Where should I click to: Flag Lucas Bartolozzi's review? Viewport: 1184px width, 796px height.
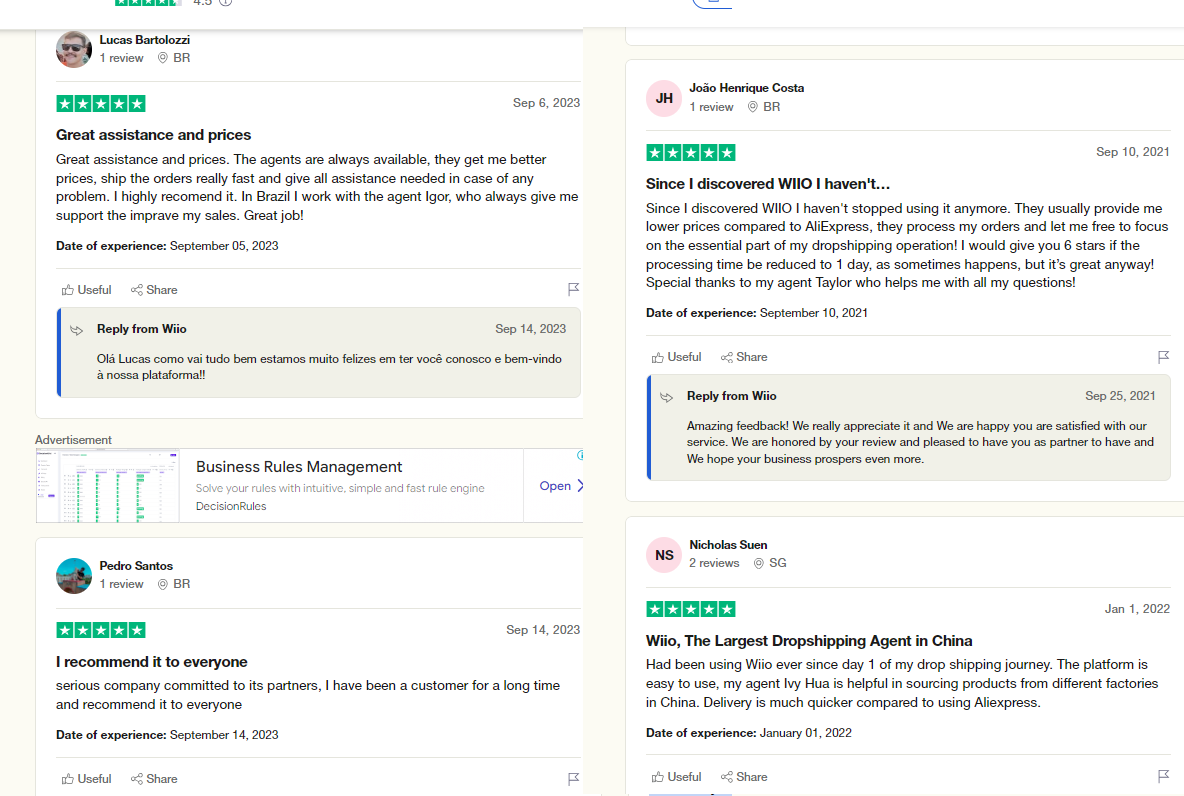[573, 289]
